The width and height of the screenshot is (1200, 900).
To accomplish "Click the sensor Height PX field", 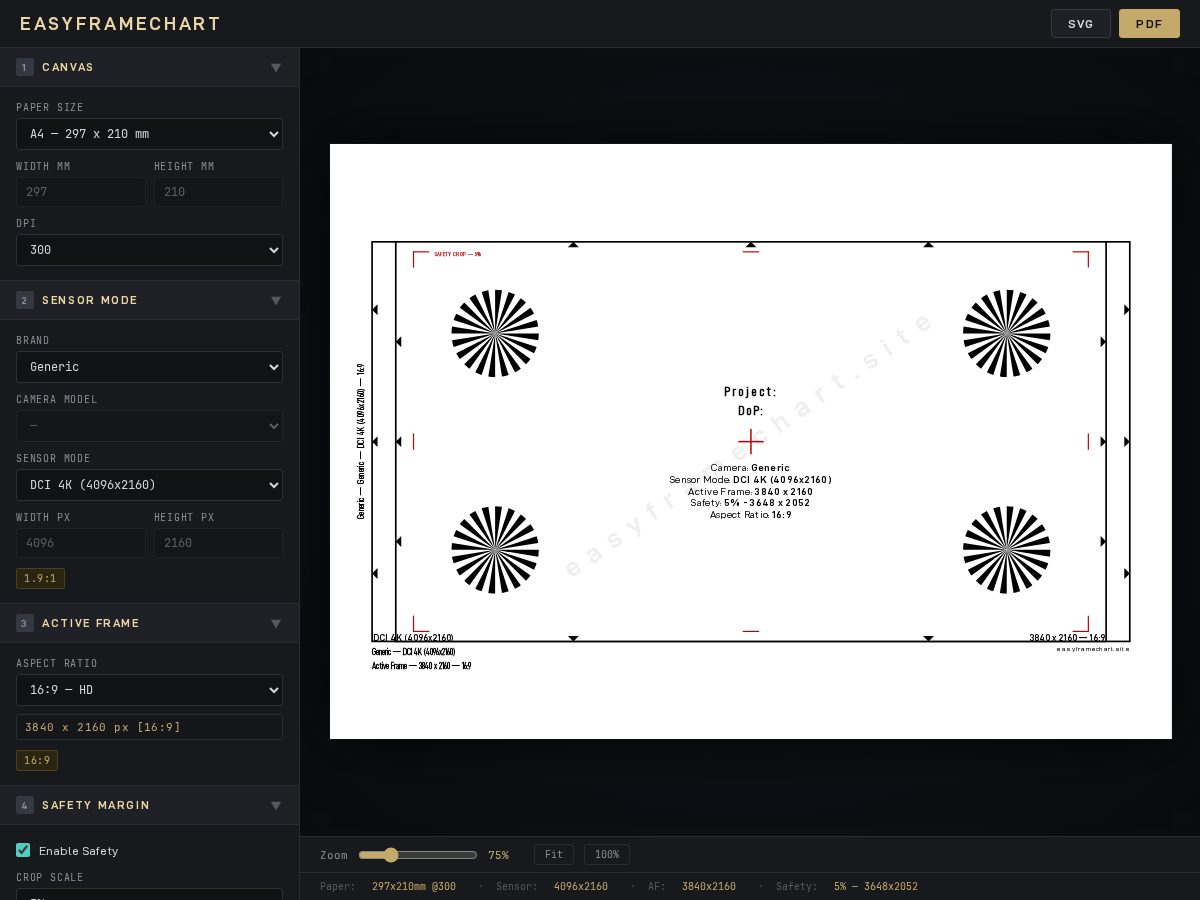I will click(x=218, y=543).
